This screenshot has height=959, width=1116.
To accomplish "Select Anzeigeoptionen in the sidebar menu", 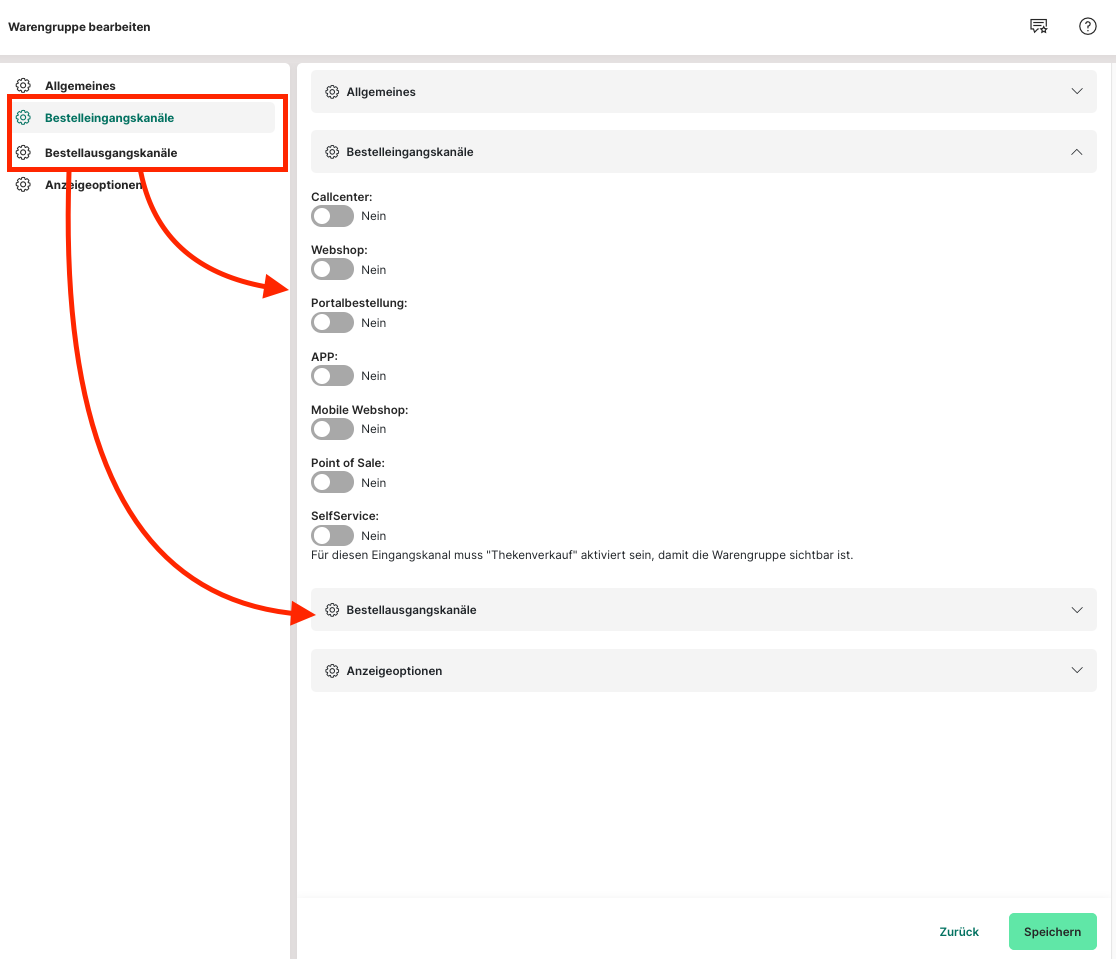I will pos(93,184).
